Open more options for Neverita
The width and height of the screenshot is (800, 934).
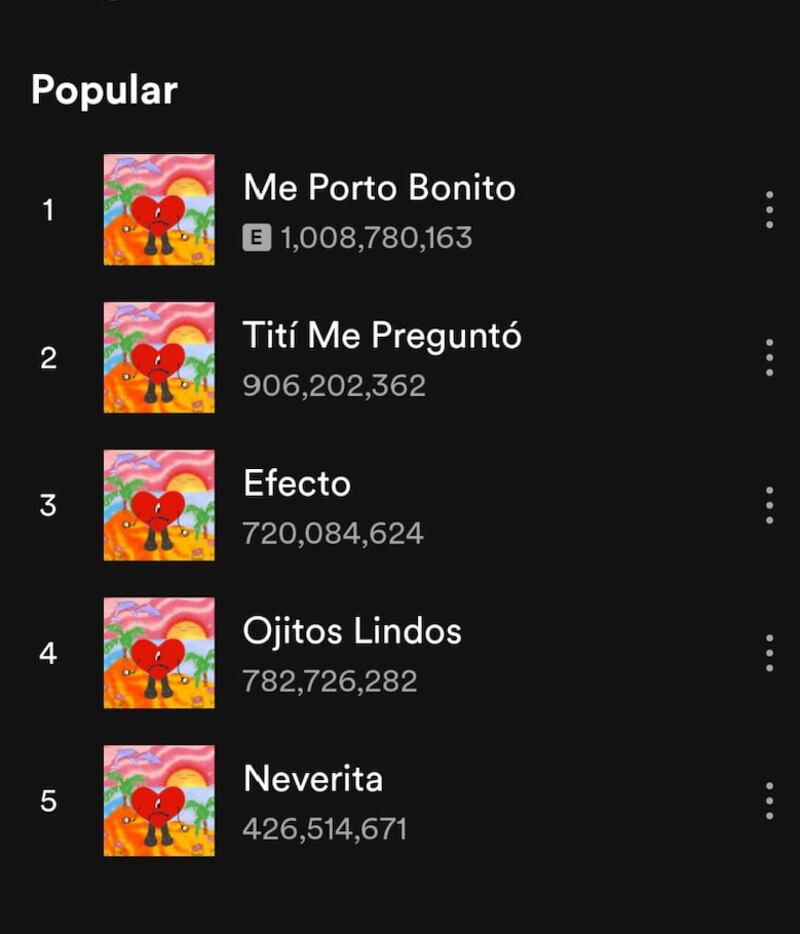coord(769,801)
